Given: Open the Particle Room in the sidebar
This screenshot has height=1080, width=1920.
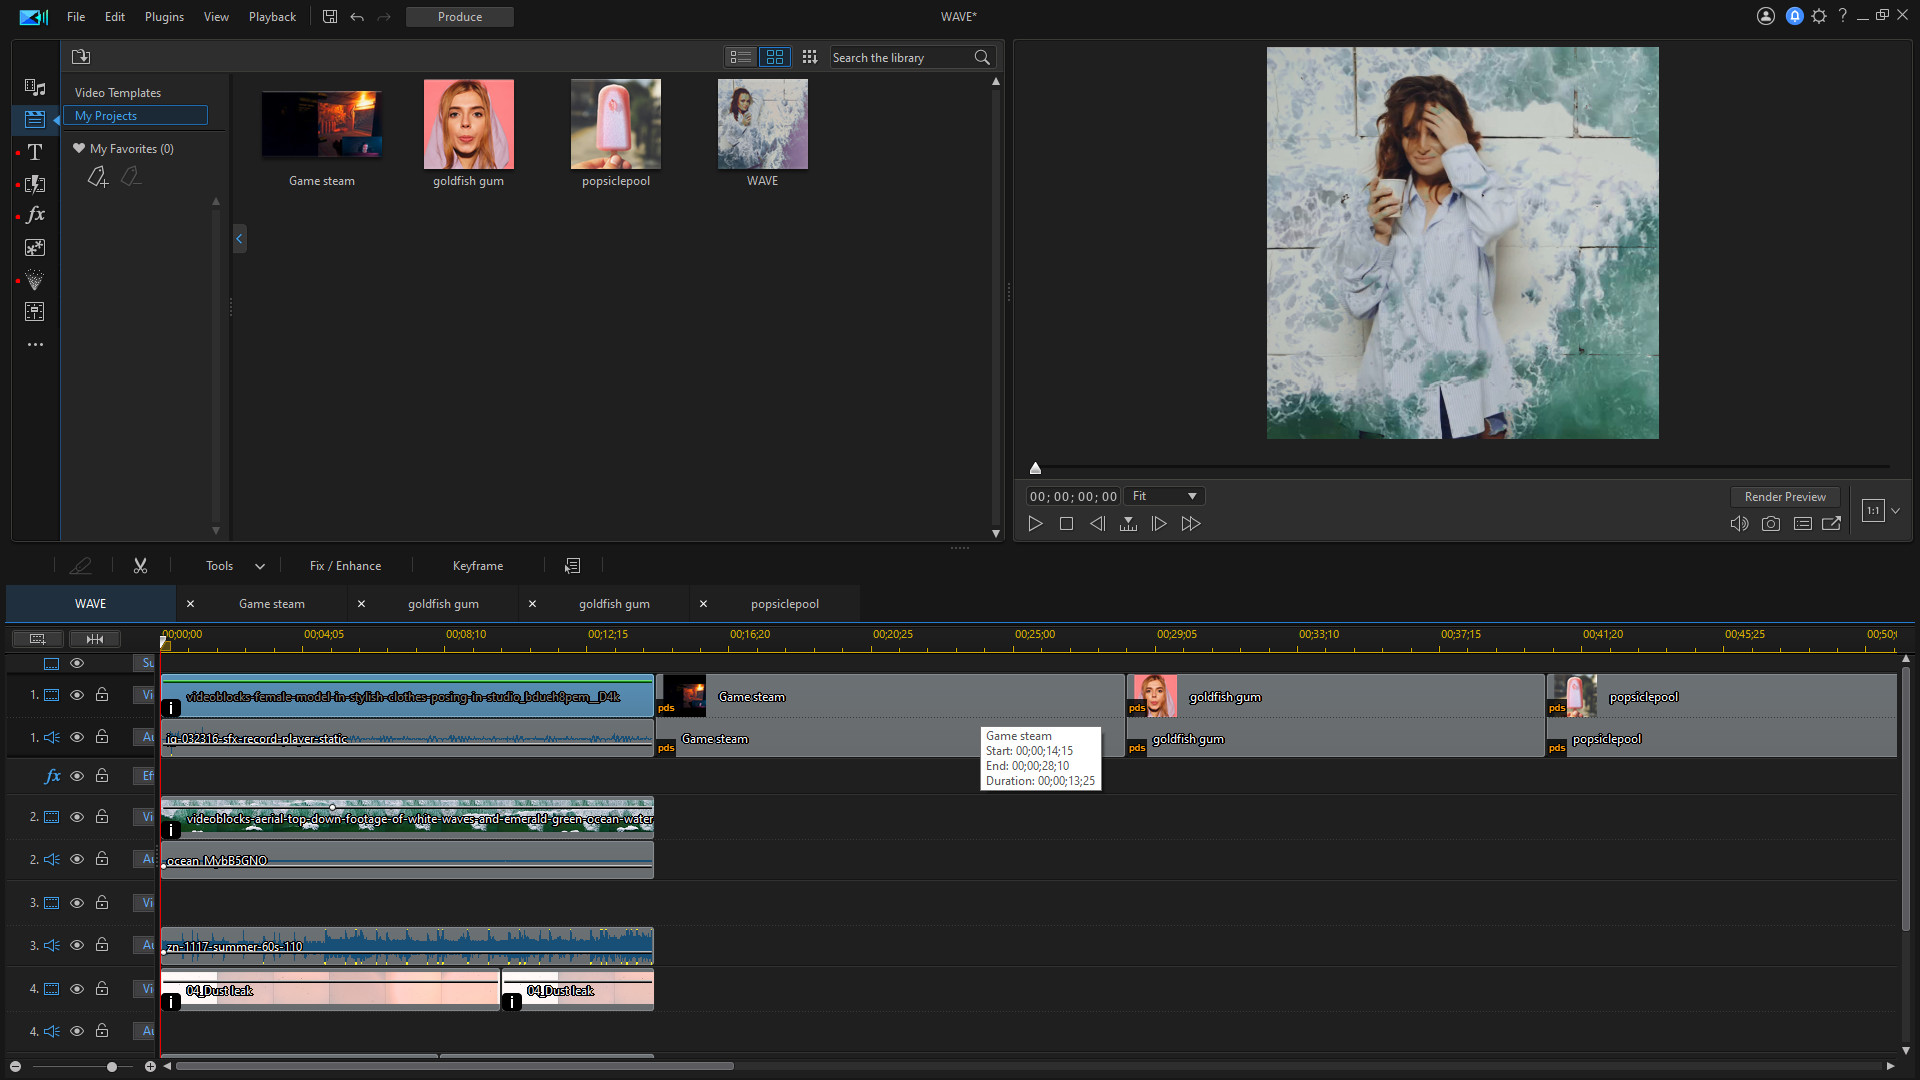Looking at the screenshot, I should coord(35,280).
